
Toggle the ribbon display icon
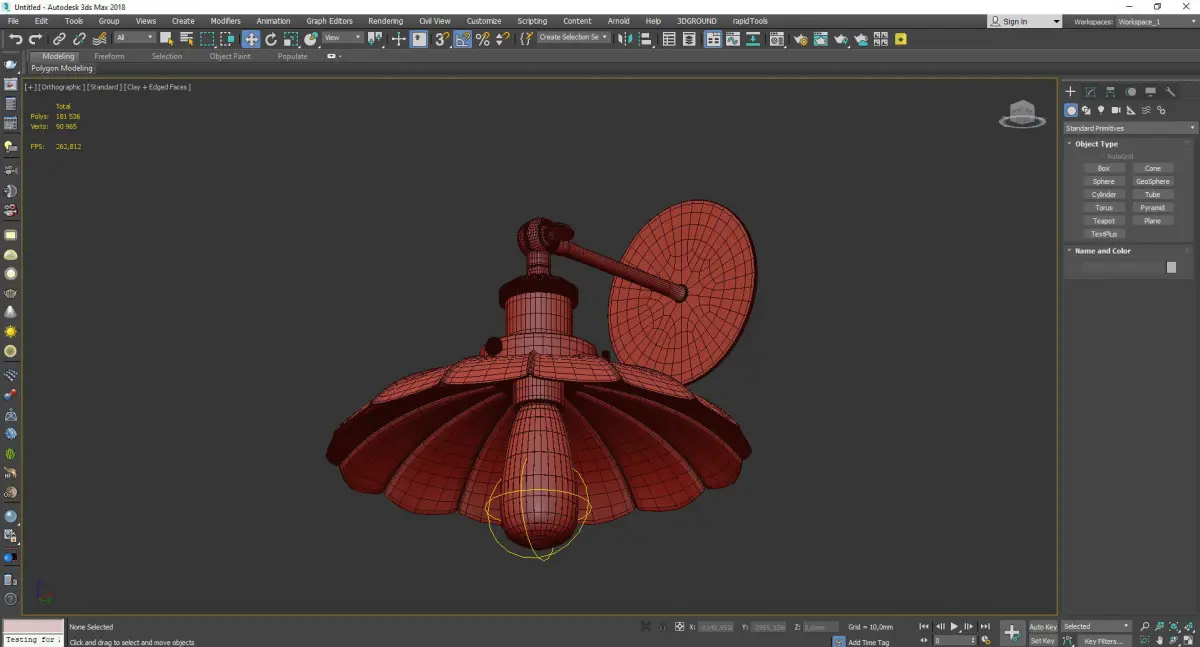(x=714, y=39)
